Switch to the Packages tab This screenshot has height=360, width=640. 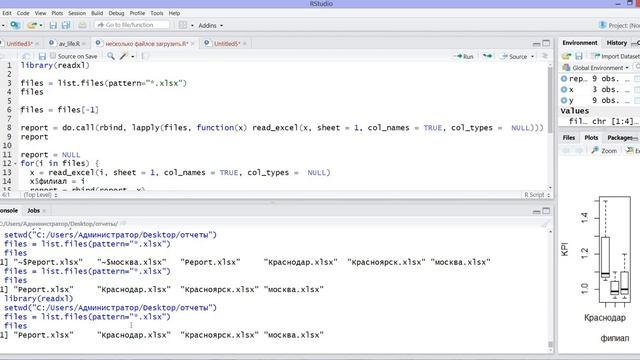point(620,138)
